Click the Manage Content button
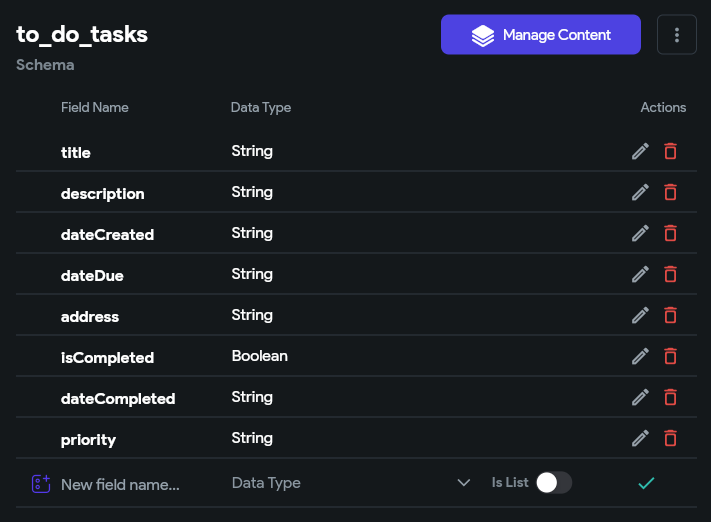Viewport: 711px width, 522px height. 541,34
